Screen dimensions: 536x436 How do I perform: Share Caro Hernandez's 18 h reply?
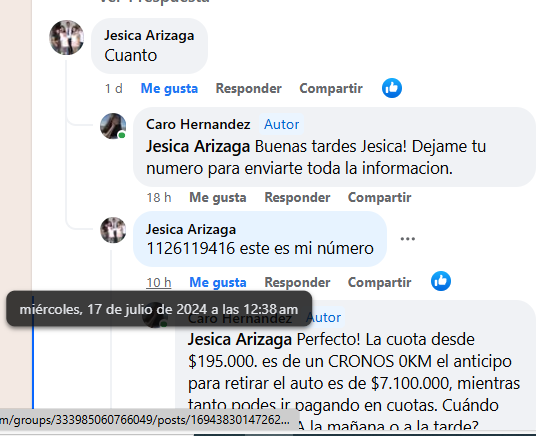point(379,198)
